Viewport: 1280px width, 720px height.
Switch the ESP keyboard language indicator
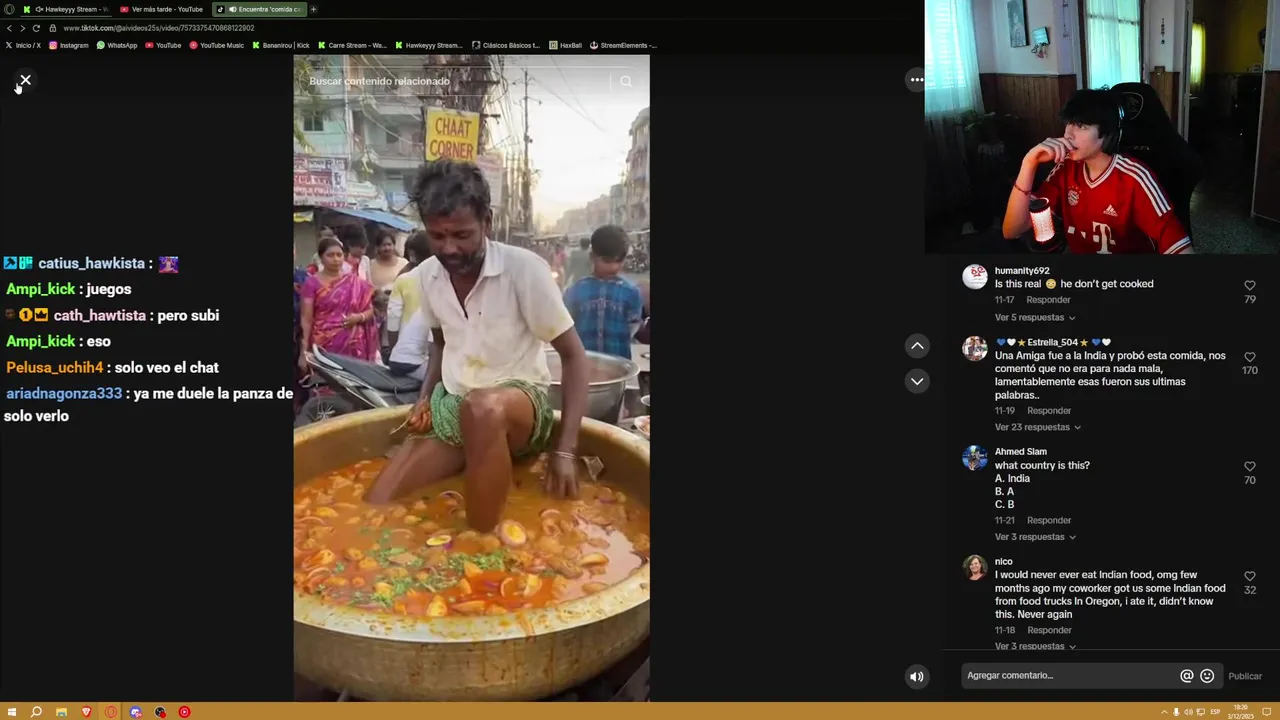[x=1215, y=712]
